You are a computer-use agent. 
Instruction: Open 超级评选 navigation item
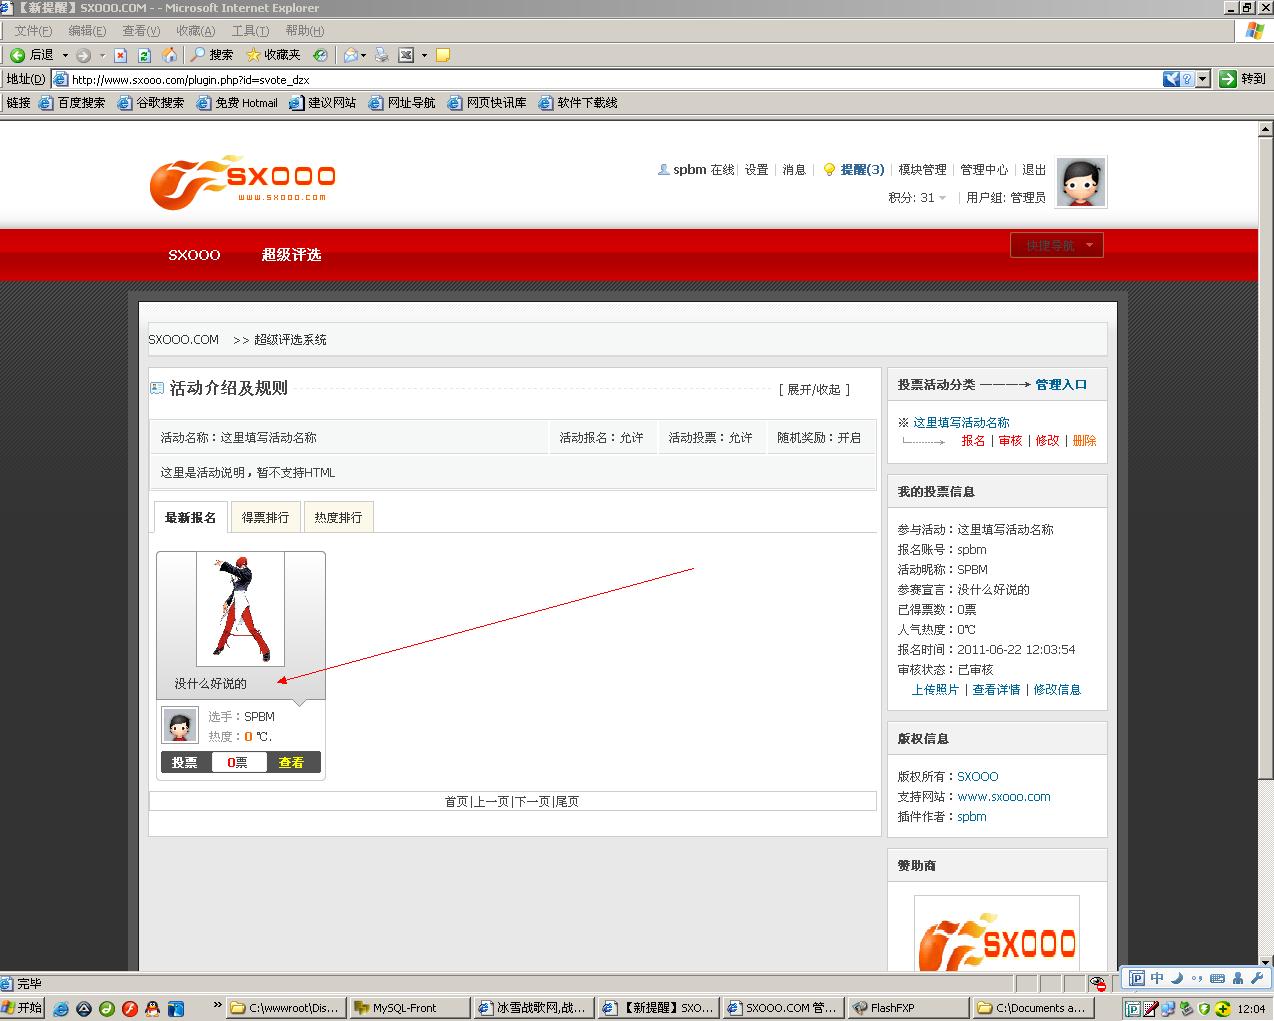pos(291,255)
